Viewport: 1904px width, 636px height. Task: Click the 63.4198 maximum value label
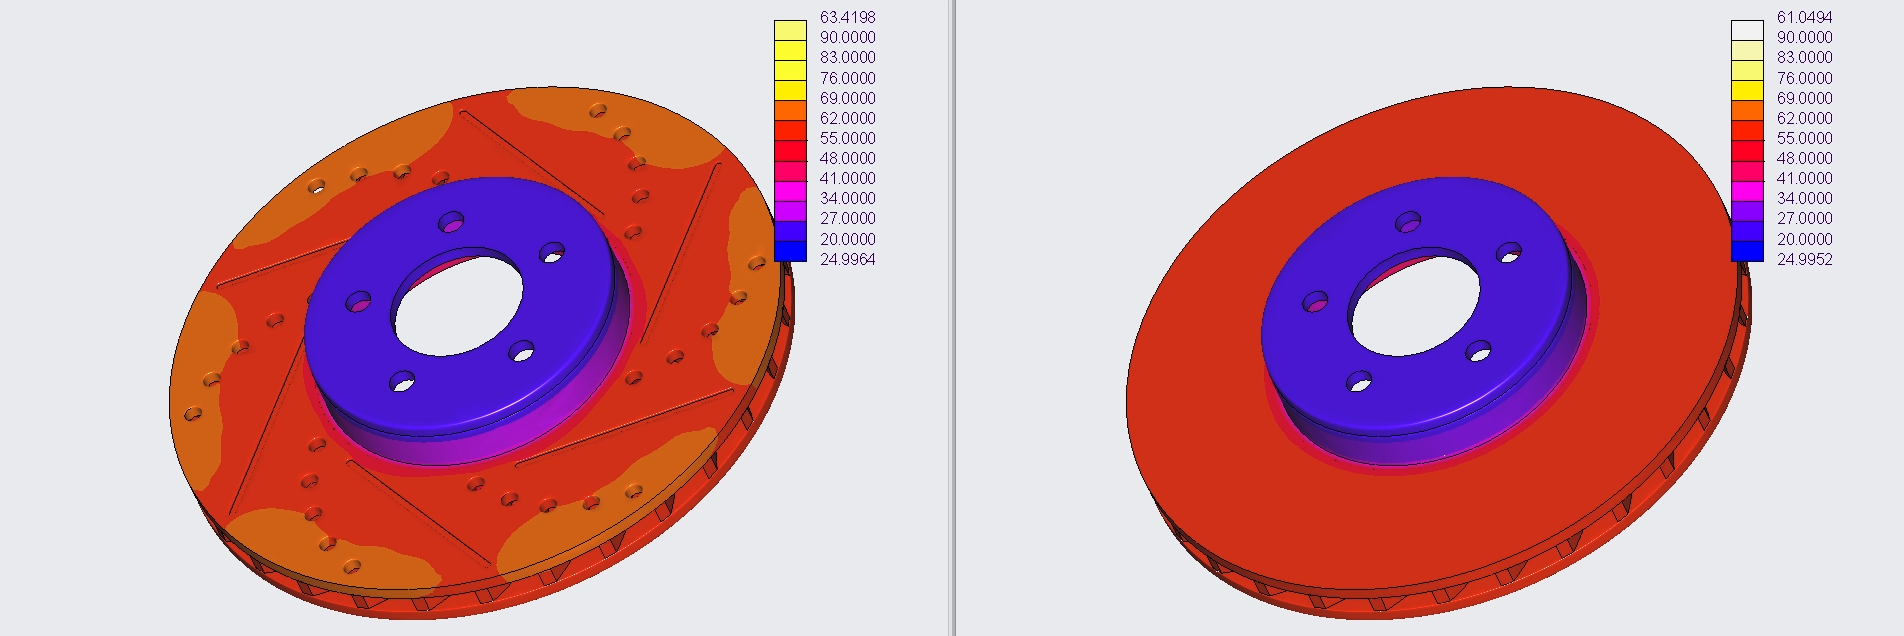point(847,17)
